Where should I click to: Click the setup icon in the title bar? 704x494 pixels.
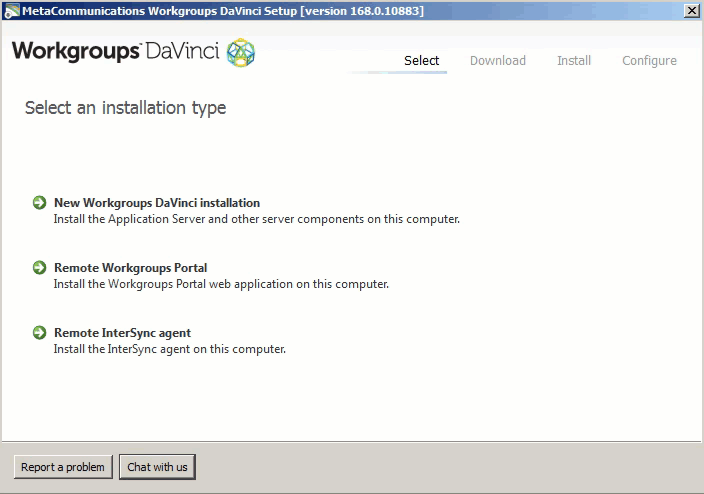[12, 11]
